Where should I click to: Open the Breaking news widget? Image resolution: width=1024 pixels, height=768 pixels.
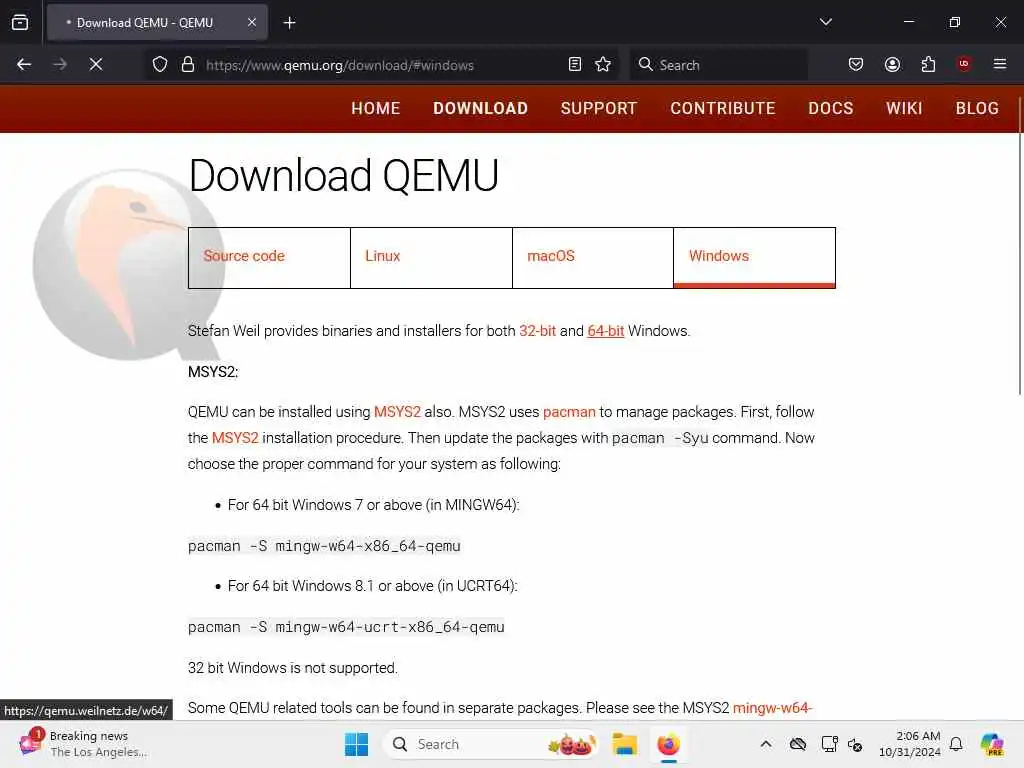tap(84, 744)
